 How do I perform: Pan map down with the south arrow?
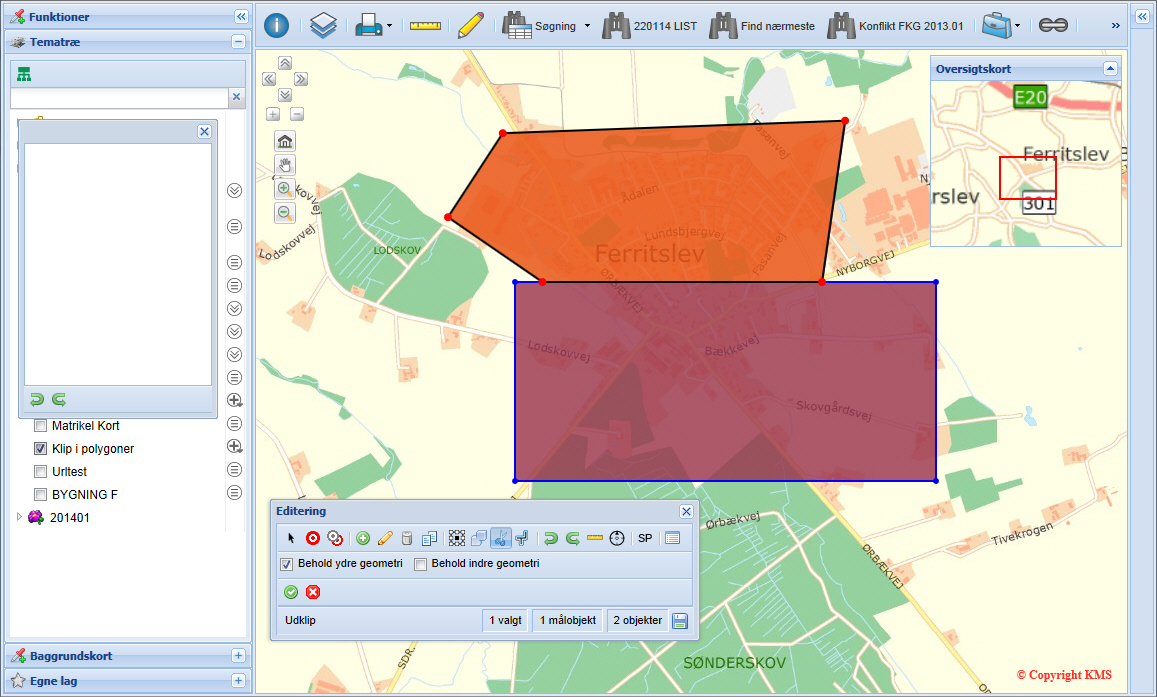[x=285, y=95]
